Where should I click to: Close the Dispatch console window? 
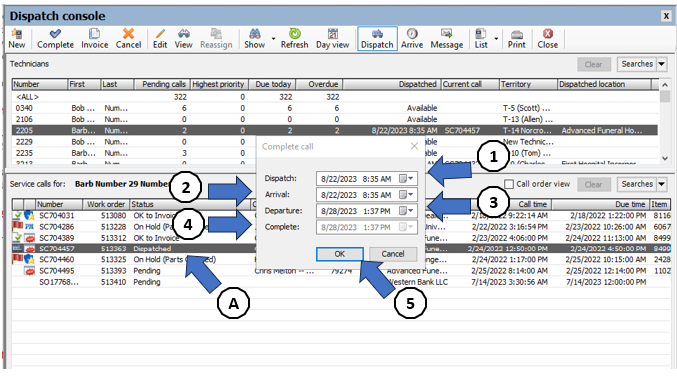coord(666,16)
